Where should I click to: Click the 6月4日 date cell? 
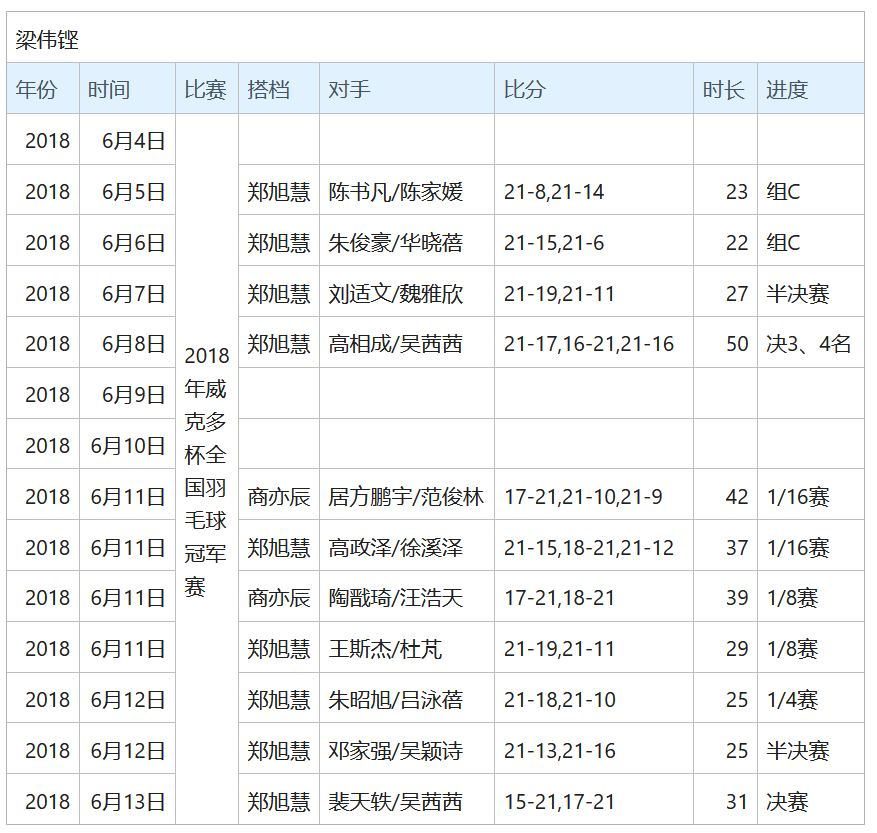[134, 141]
